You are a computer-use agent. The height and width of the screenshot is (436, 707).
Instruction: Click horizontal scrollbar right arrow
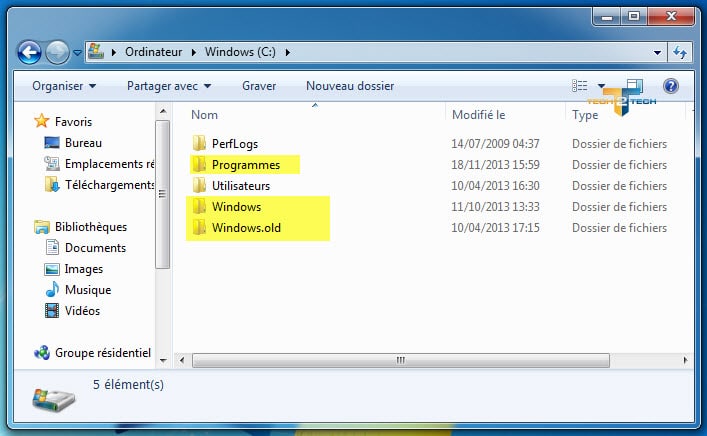pyautogui.click(x=685, y=360)
